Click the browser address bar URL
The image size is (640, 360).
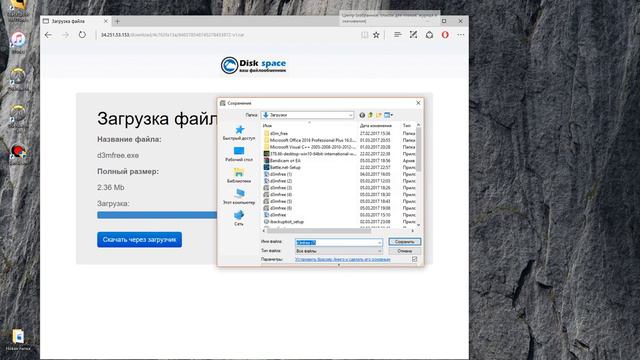coord(172,35)
